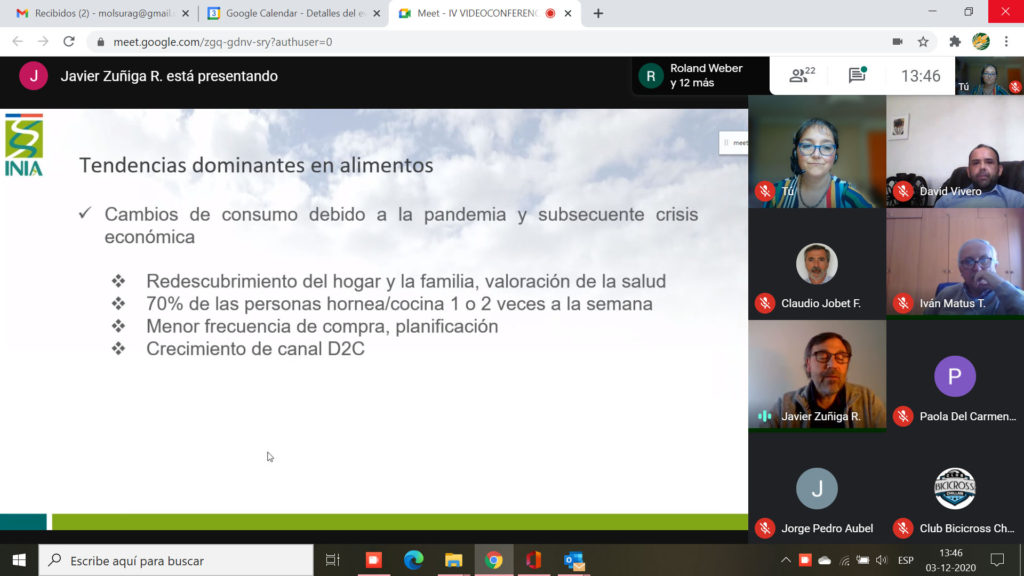
Task: Open the Chrome extensions puzzle icon
Action: pyautogui.click(x=955, y=42)
